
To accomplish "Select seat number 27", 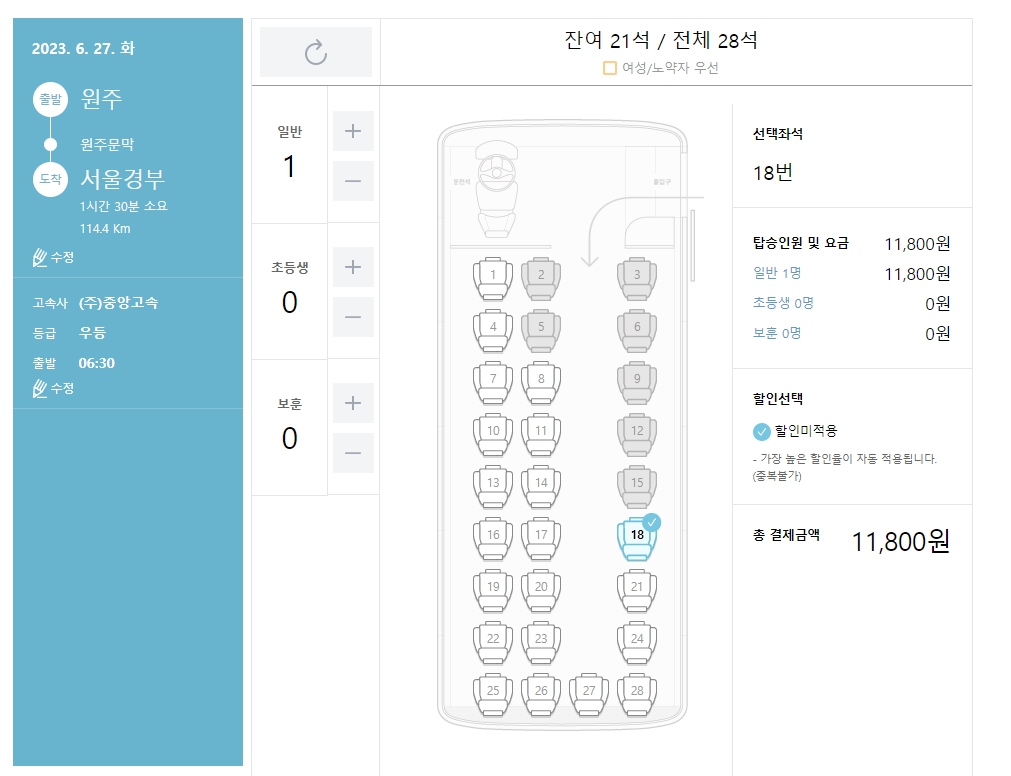I will [x=588, y=692].
